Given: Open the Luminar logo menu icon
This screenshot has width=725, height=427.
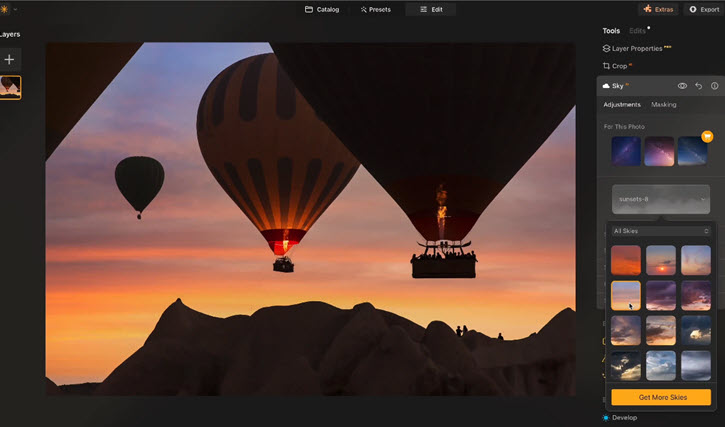Looking at the screenshot, I should click(4, 9).
